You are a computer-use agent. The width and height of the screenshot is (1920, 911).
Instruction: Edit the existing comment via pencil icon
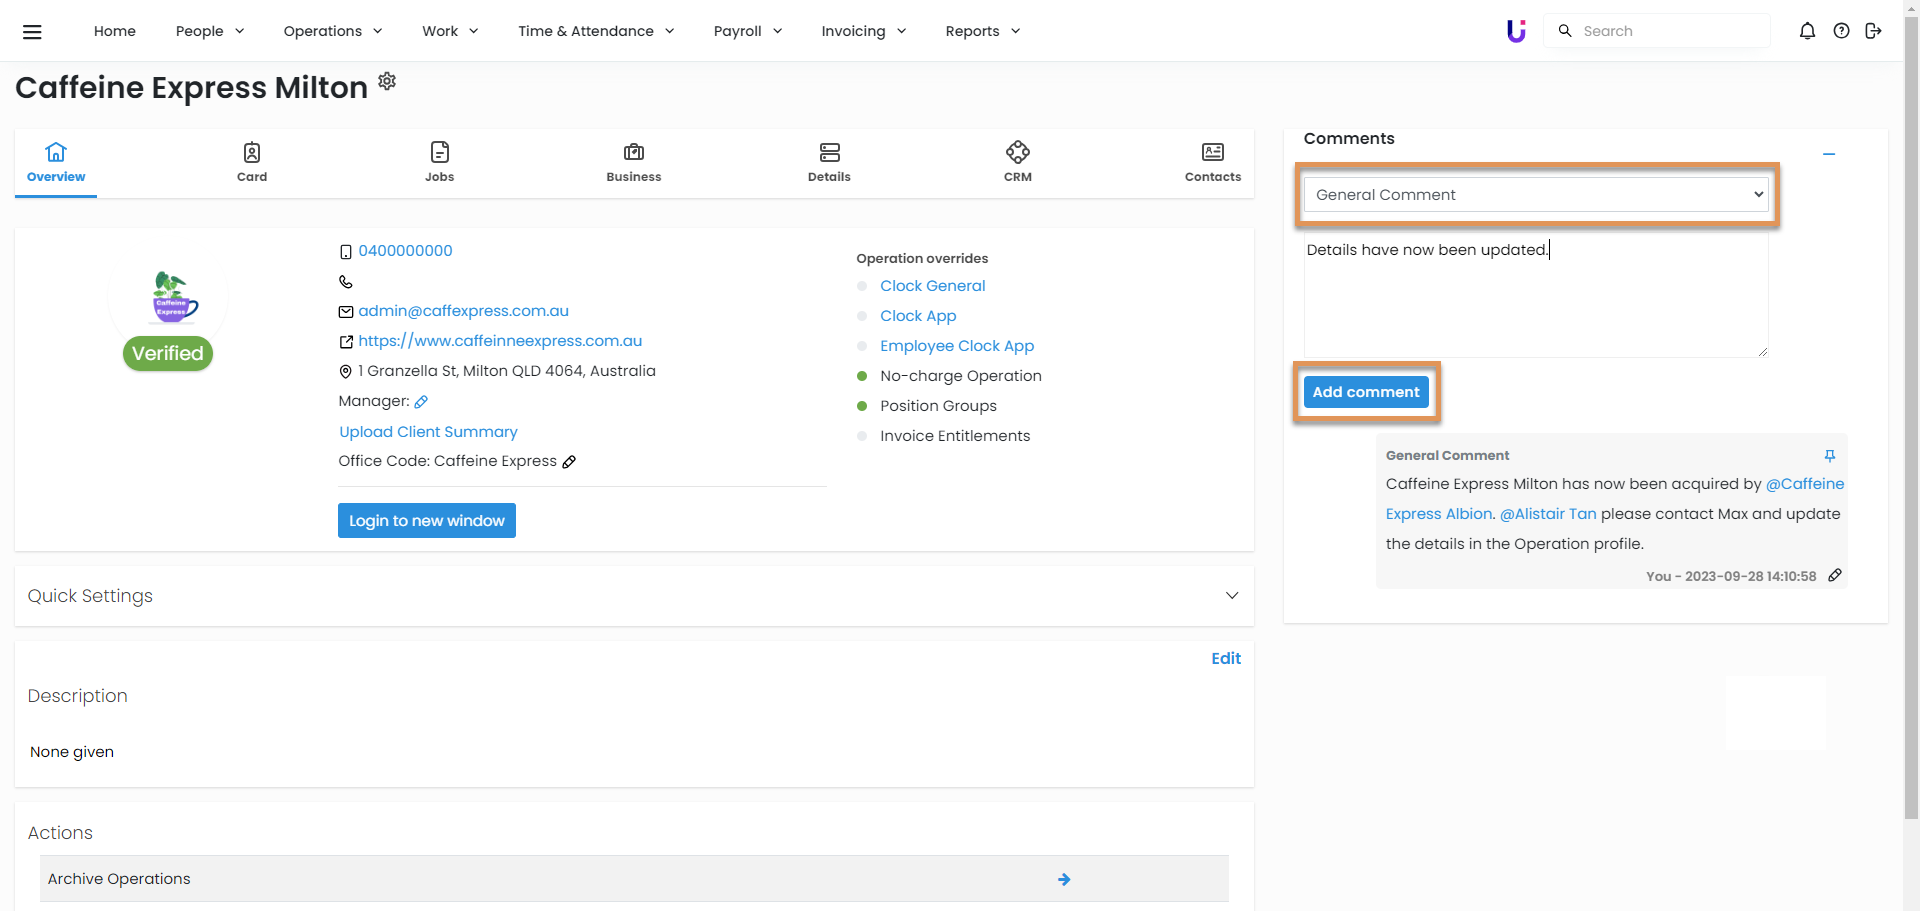pos(1834,576)
